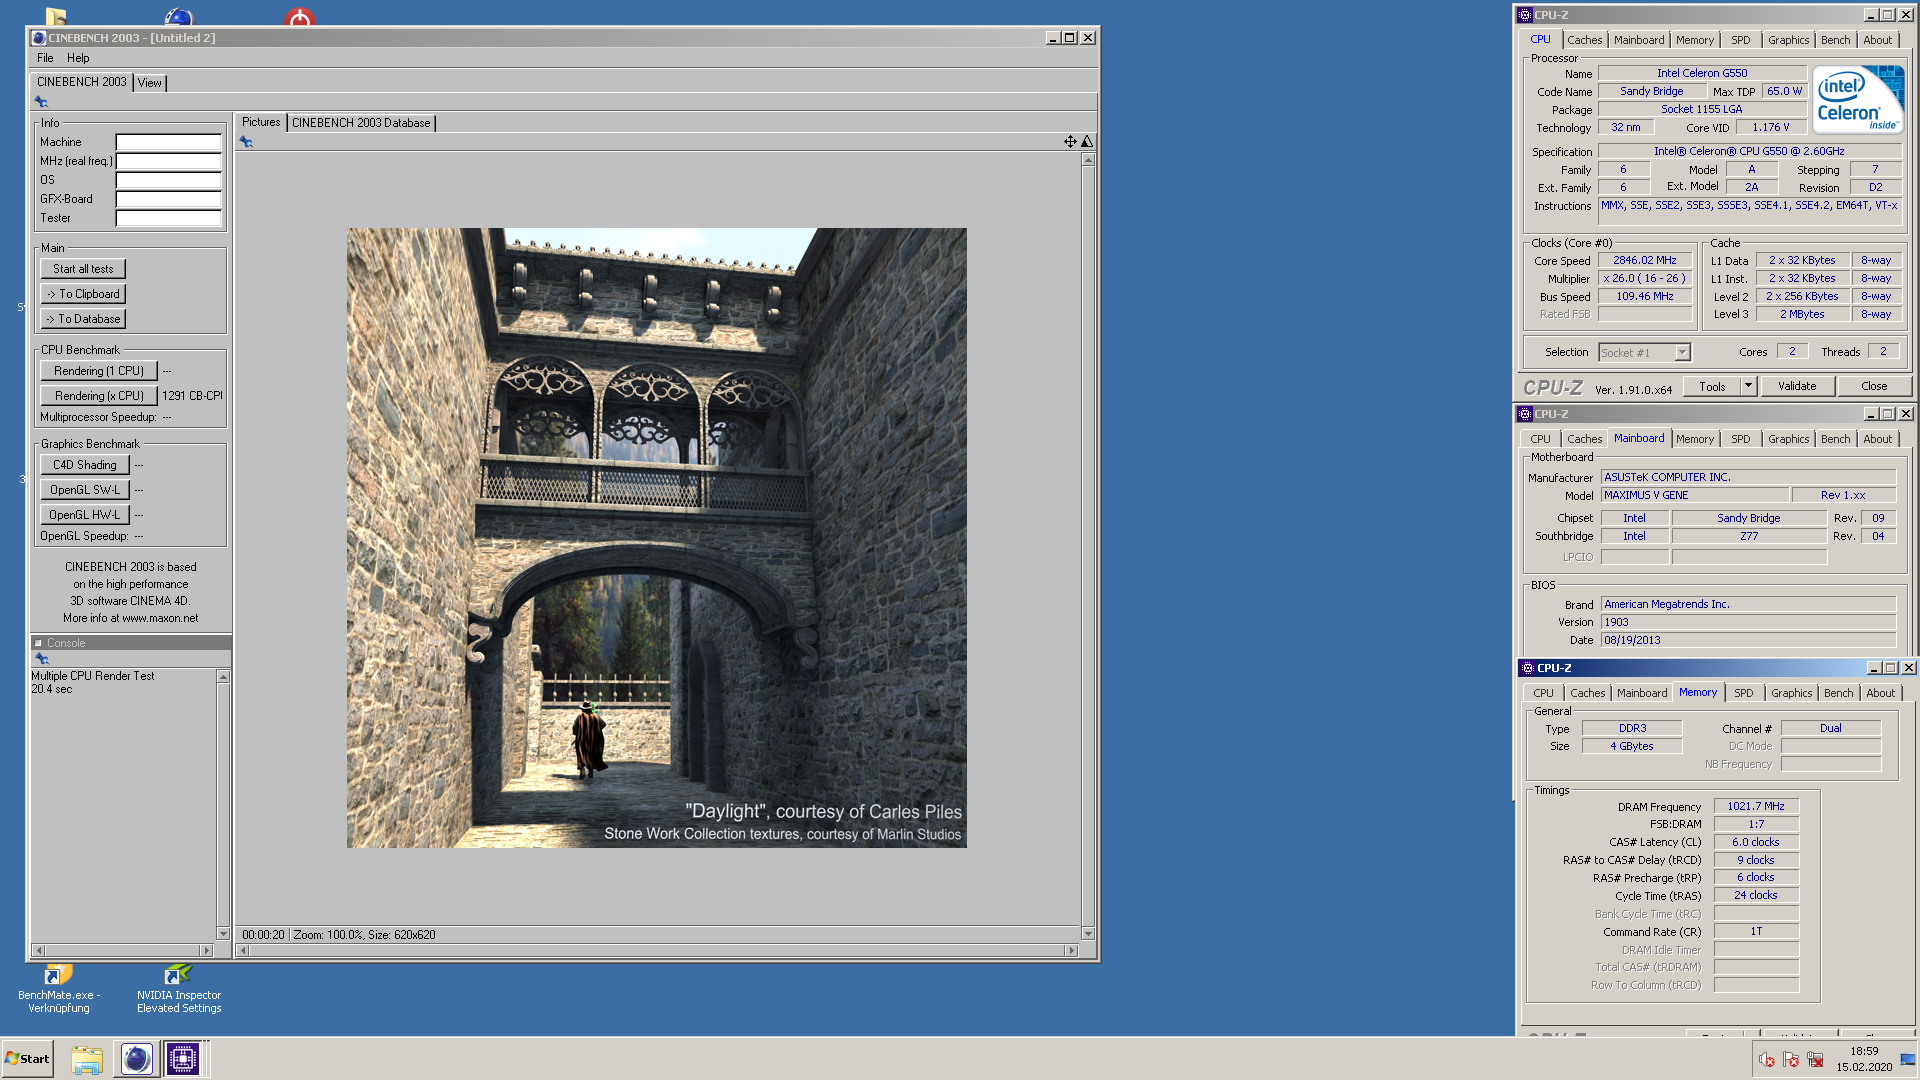Viewport: 1920px width, 1080px height.
Task: Click the Close button in CPU-Z CPU window
Action: coord(1874,386)
